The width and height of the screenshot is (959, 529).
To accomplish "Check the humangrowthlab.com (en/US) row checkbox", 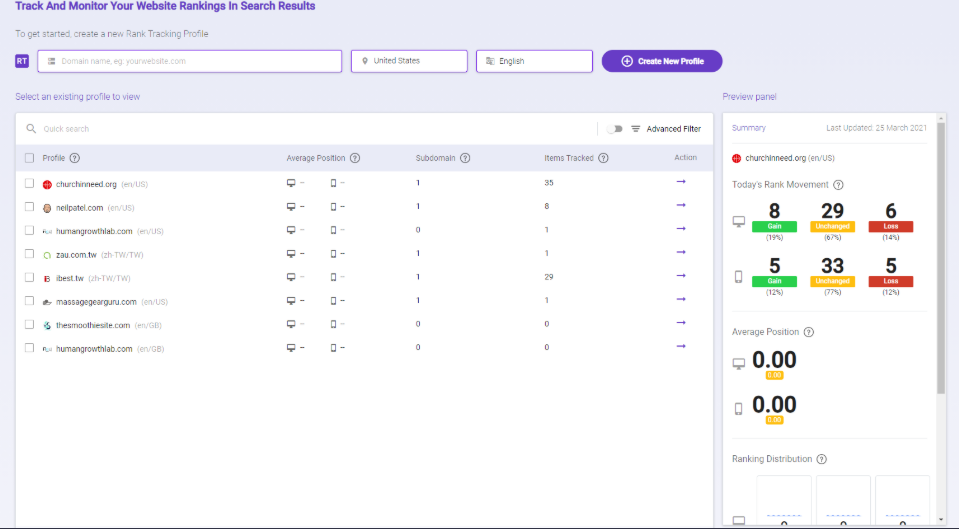I will coord(29,231).
